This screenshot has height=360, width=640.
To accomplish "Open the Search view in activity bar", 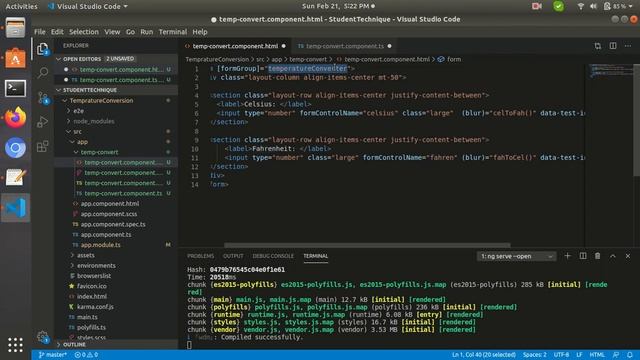I will coord(42,73).
